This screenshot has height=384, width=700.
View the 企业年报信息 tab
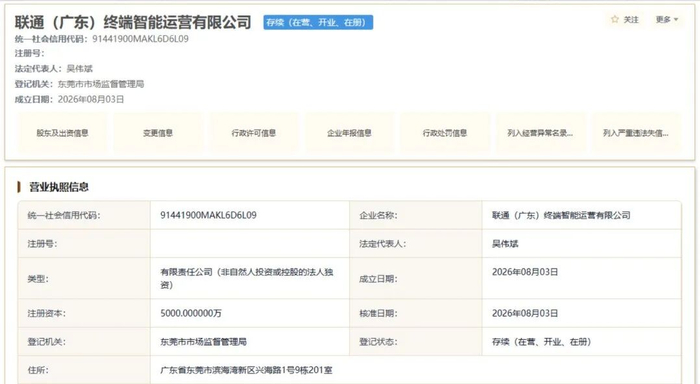tap(349, 133)
